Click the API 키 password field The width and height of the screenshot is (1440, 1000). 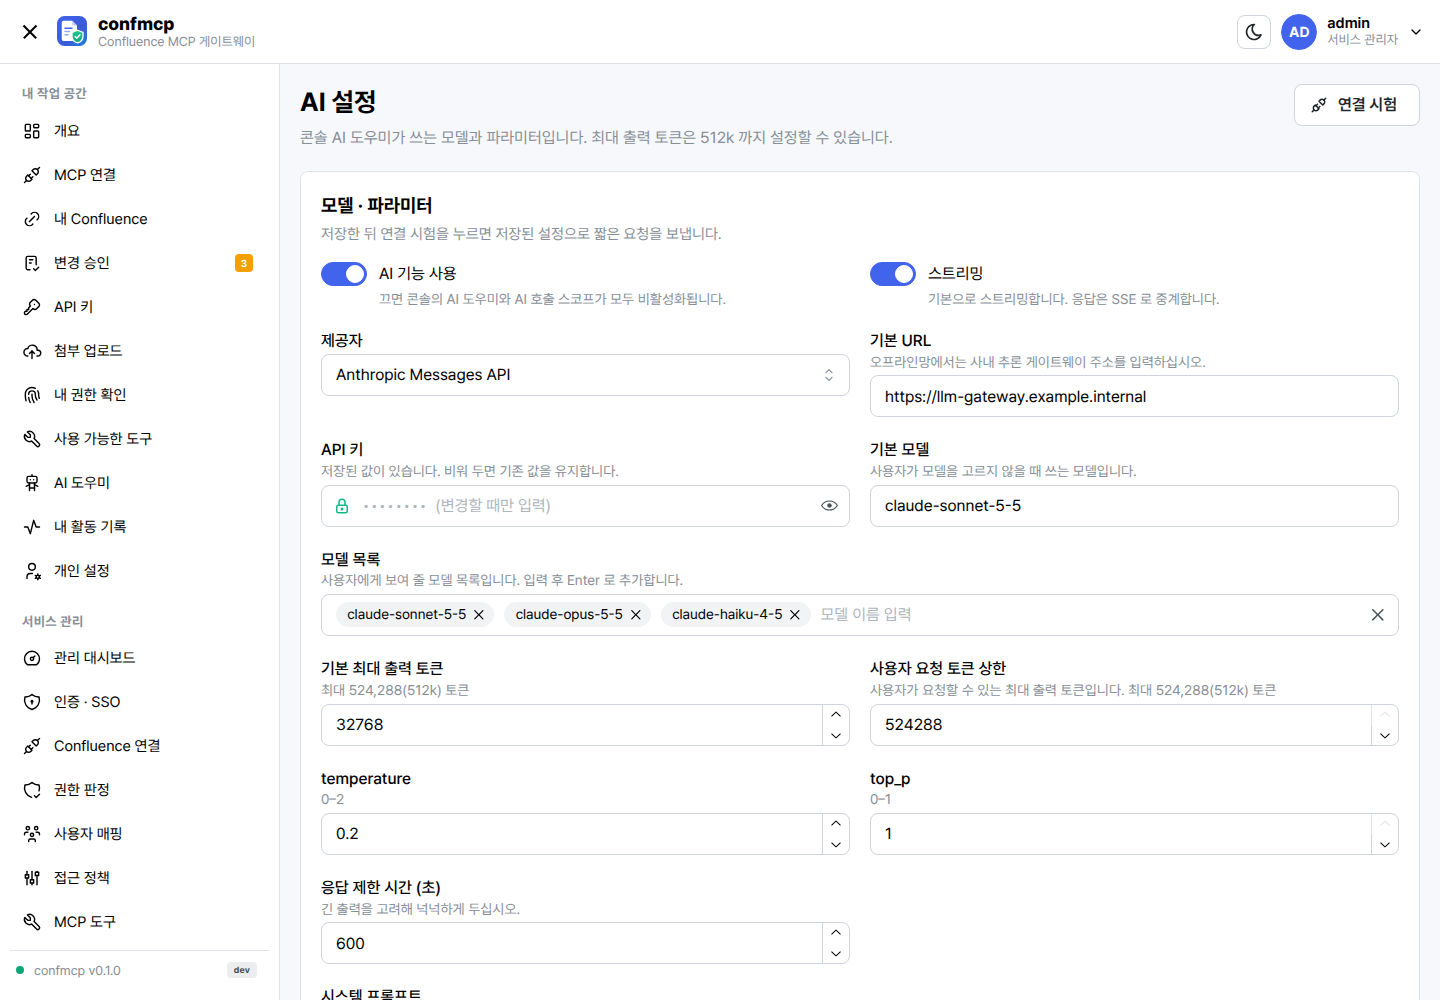click(x=585, y=506)
